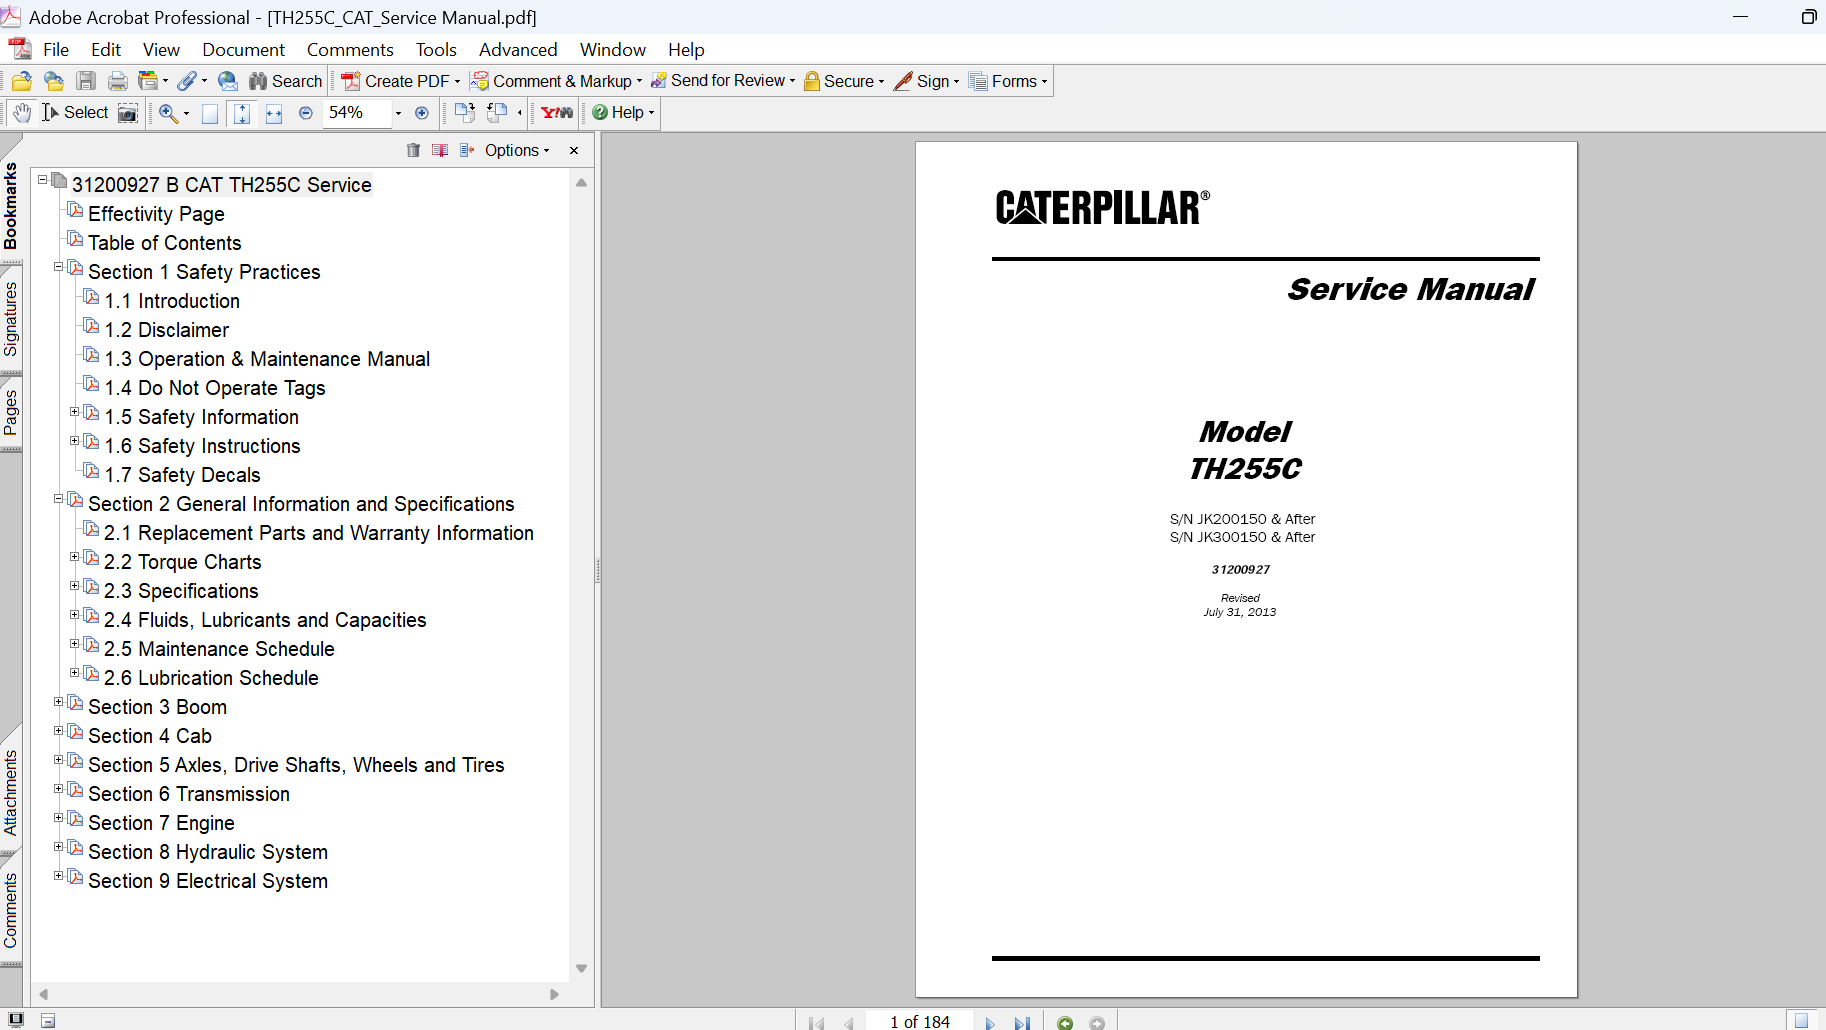Delete bookmark using the trash icon
This screenshot has width=1826, height=1030.
point(413,150)
